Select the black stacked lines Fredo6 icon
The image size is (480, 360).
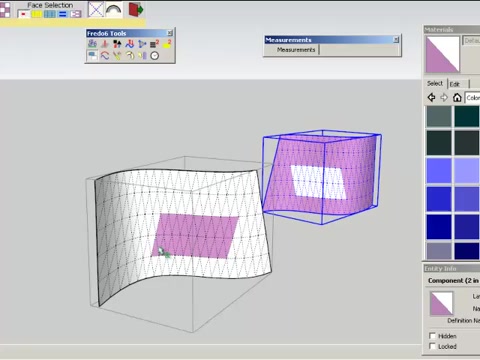click(x=154, y=44)
